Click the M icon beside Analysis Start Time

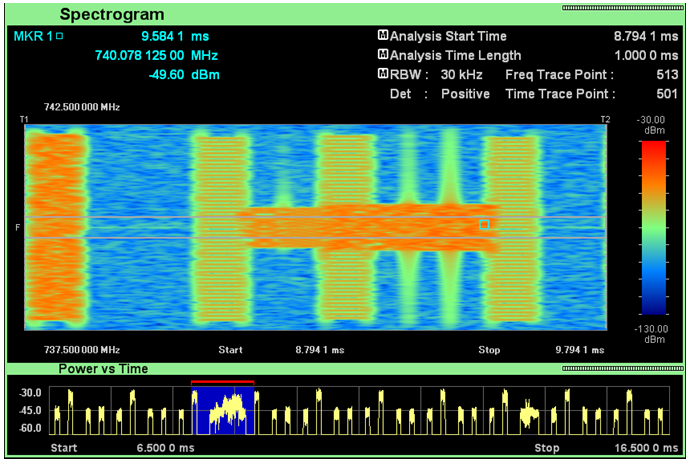point(383,35)
